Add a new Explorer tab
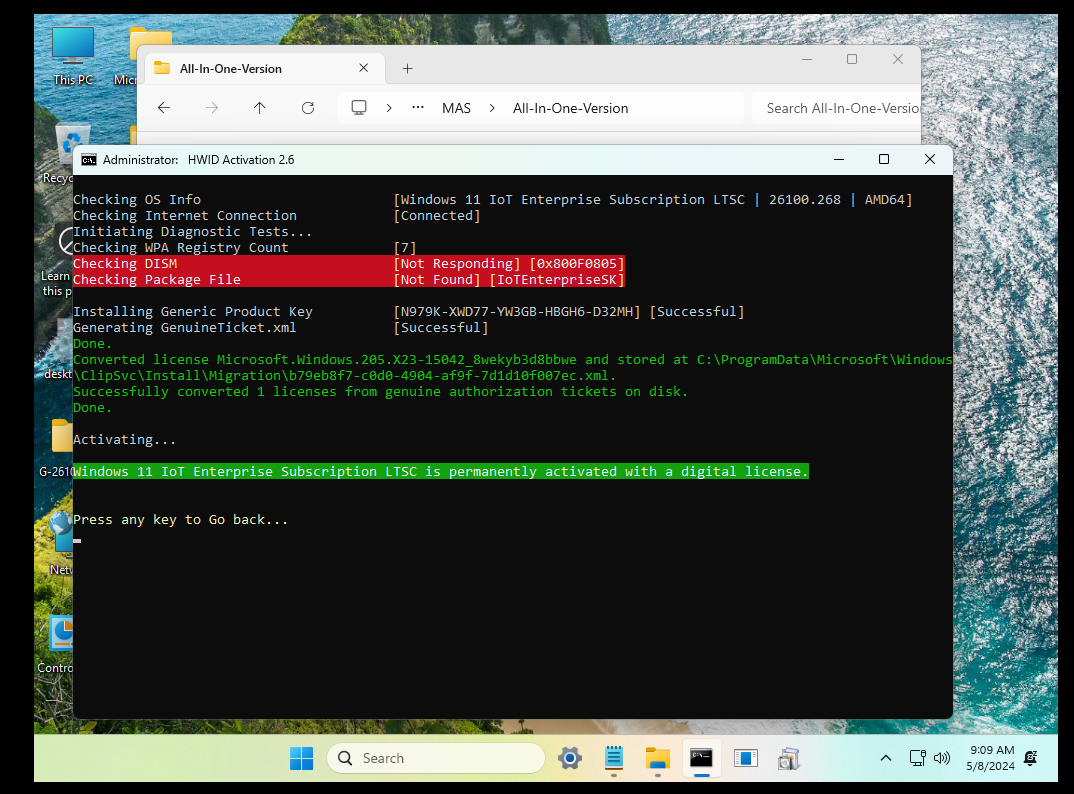 408,69
